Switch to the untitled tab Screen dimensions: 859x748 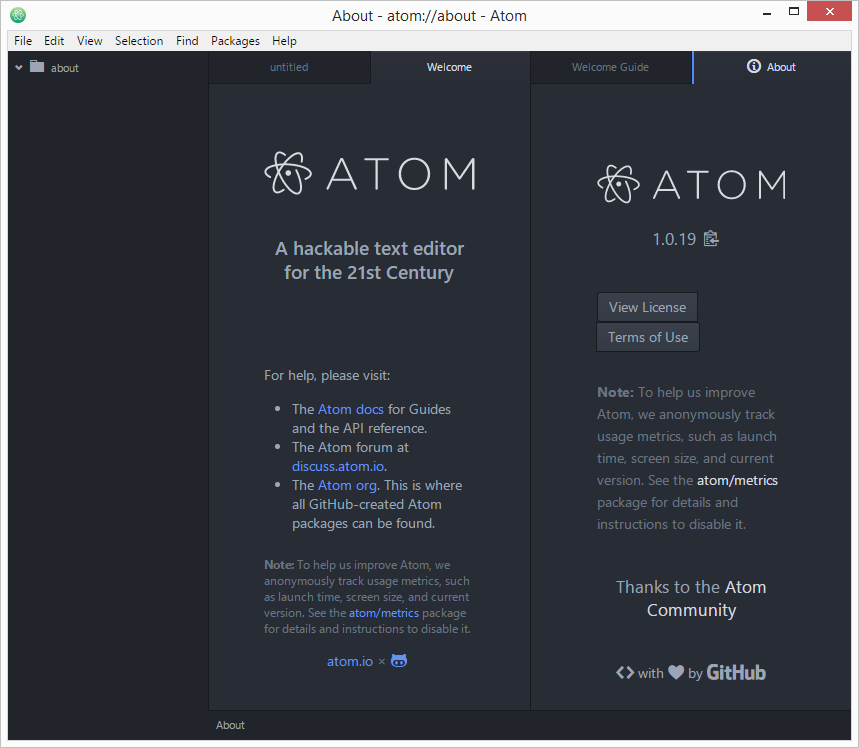coord(289,67)
